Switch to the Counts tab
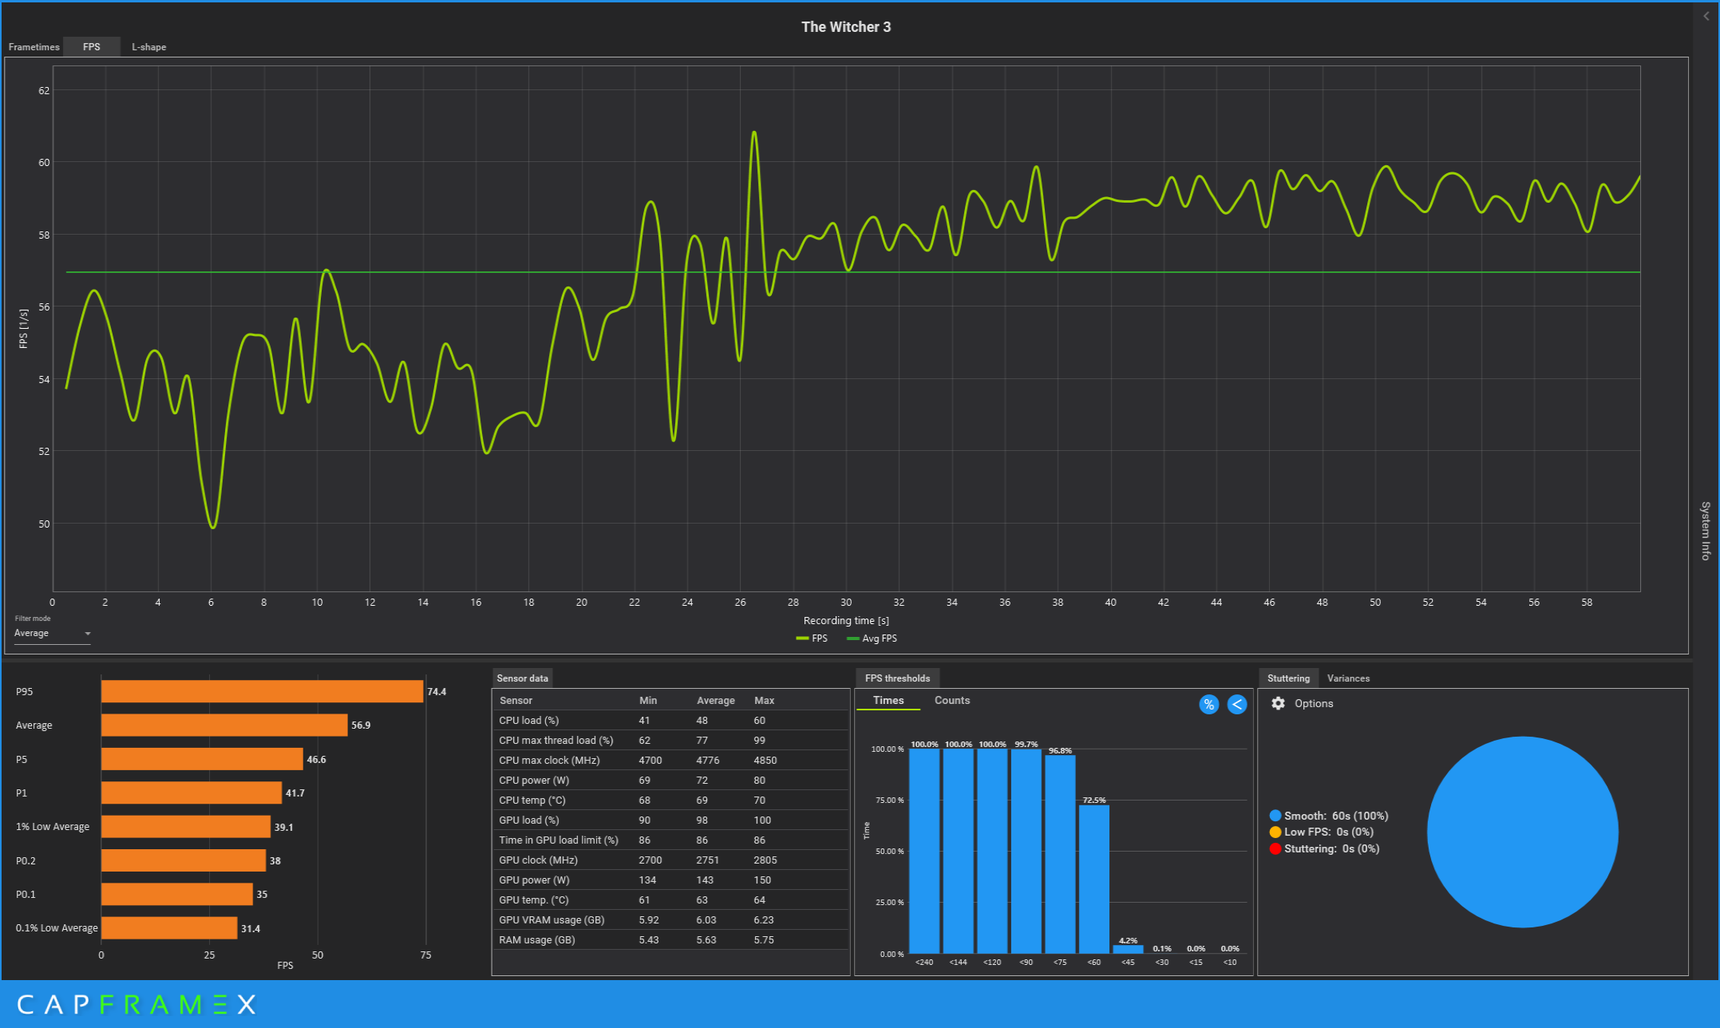This screenshot has height=1028, width=1720. point(952,701)
